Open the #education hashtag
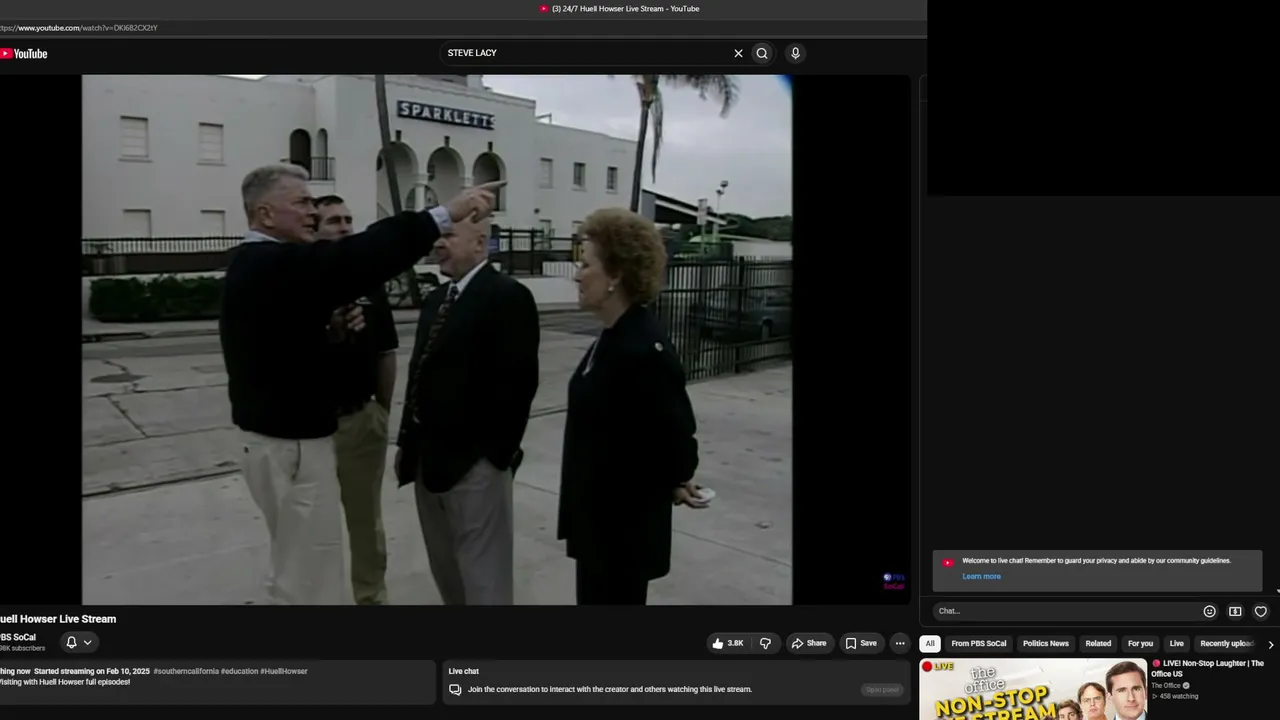This screenshot has width=1280, height=720. (239, 671)
